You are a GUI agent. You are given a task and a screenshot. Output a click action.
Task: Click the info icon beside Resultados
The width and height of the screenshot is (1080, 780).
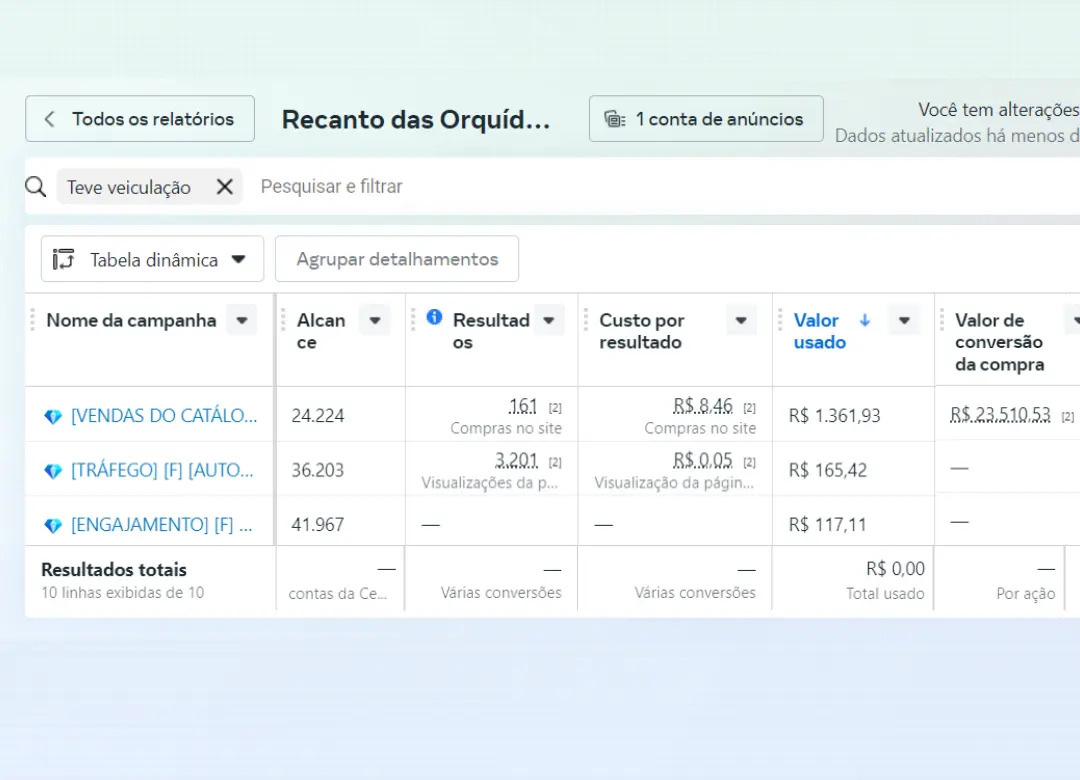434,317
